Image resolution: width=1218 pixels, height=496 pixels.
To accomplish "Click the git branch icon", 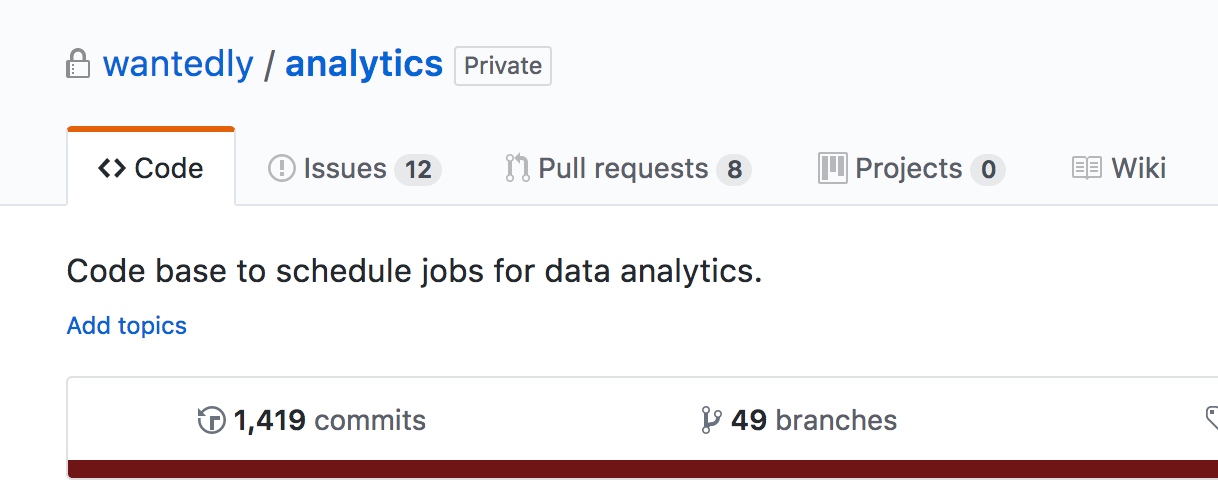I will (711, 421).
